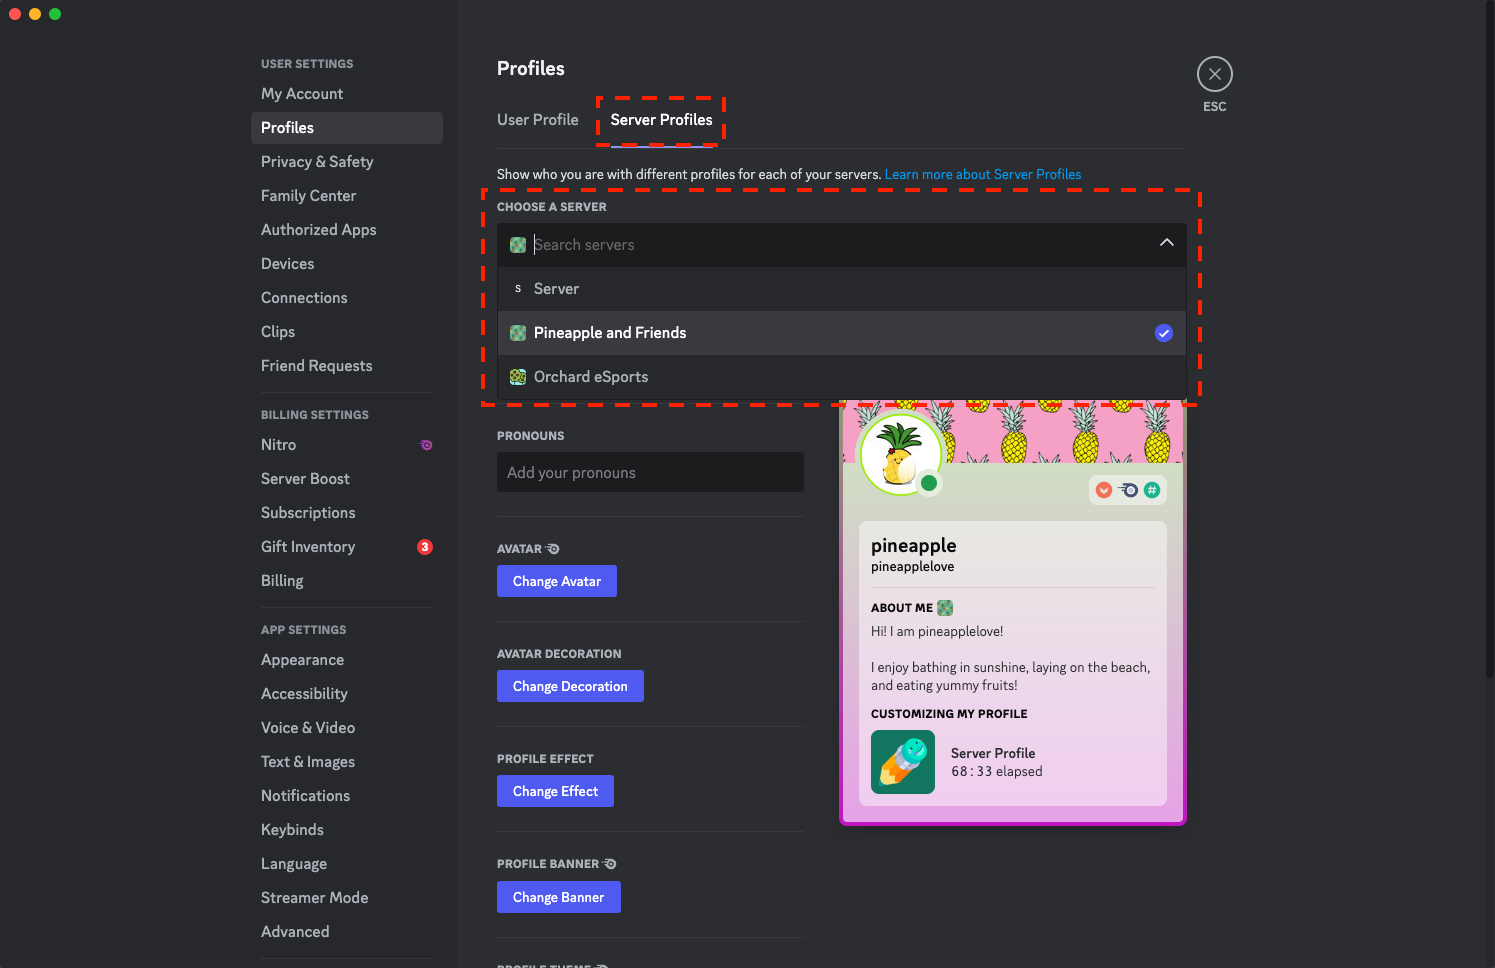Open Connections settings

tap(346, 298)
